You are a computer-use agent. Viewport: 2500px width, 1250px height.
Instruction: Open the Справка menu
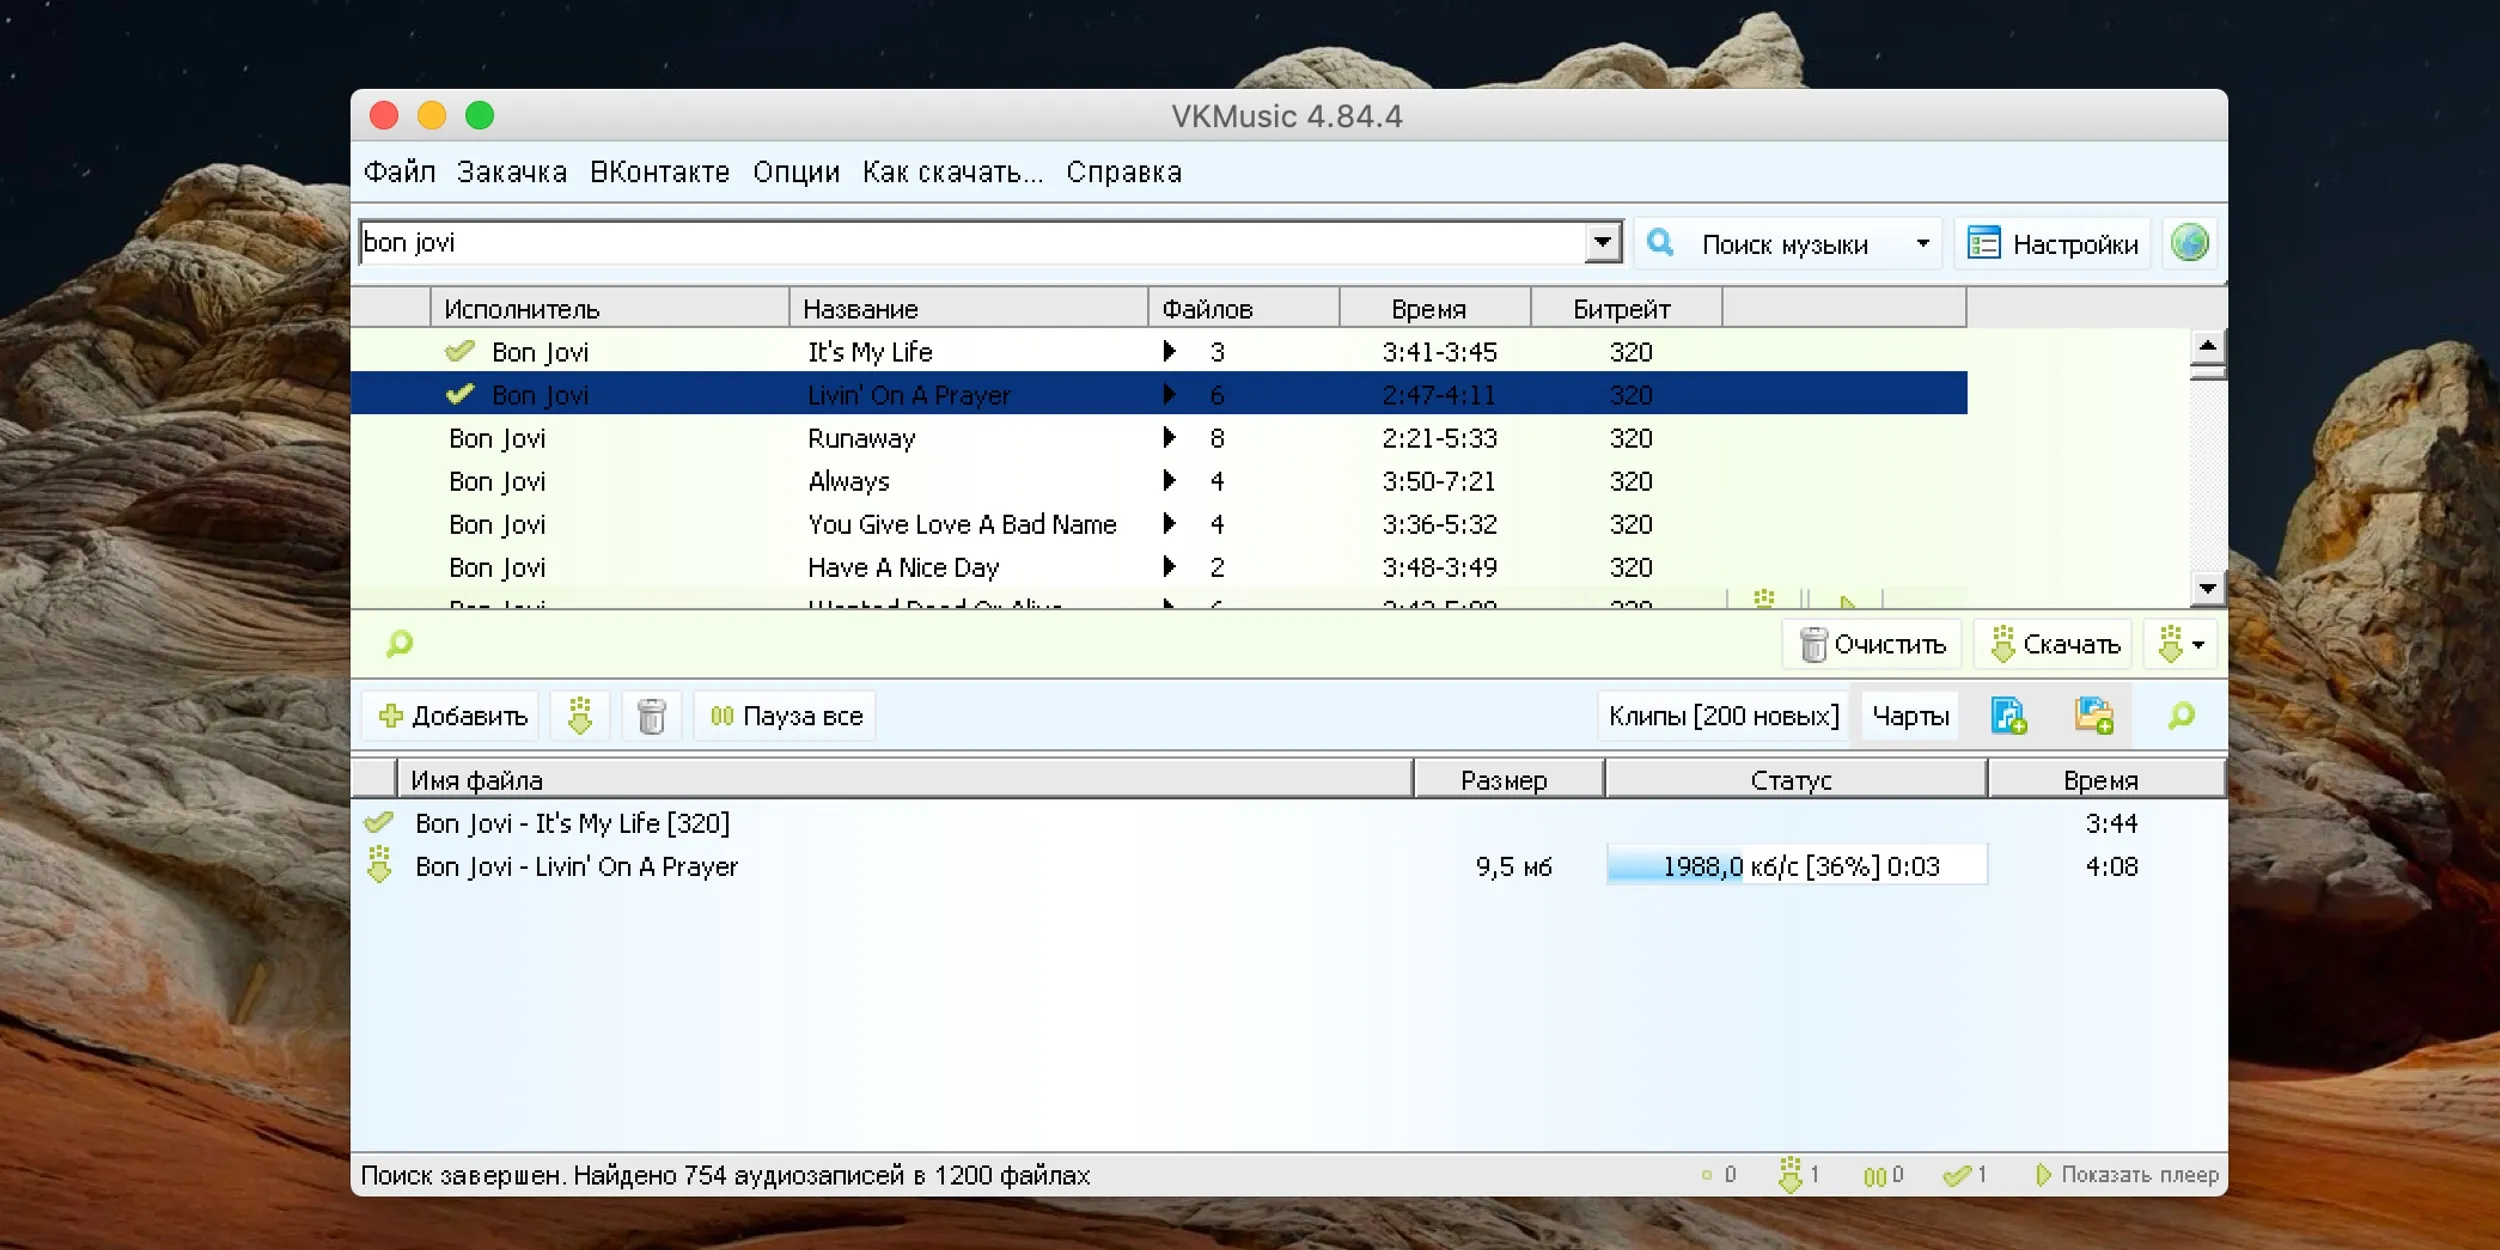pos(1124,172)
